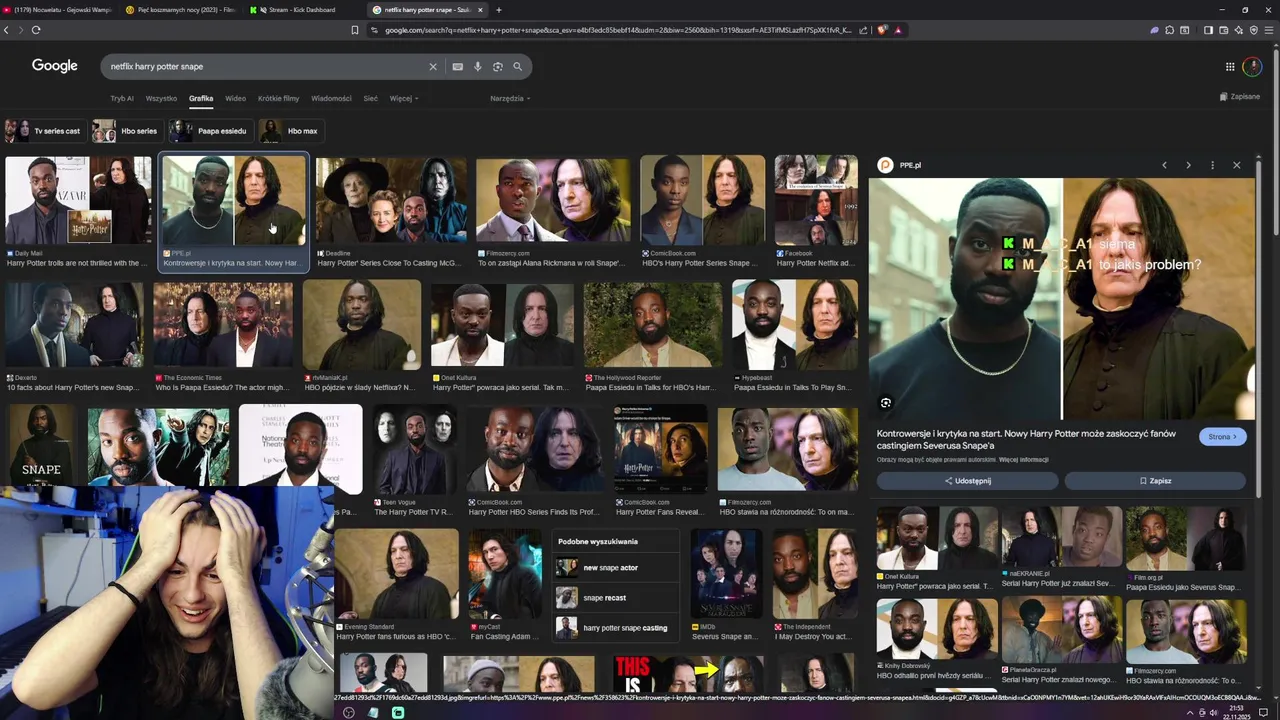The image size is (1280, 720).
Task: Click the Zapisz save button
Action: point(1155,481)
